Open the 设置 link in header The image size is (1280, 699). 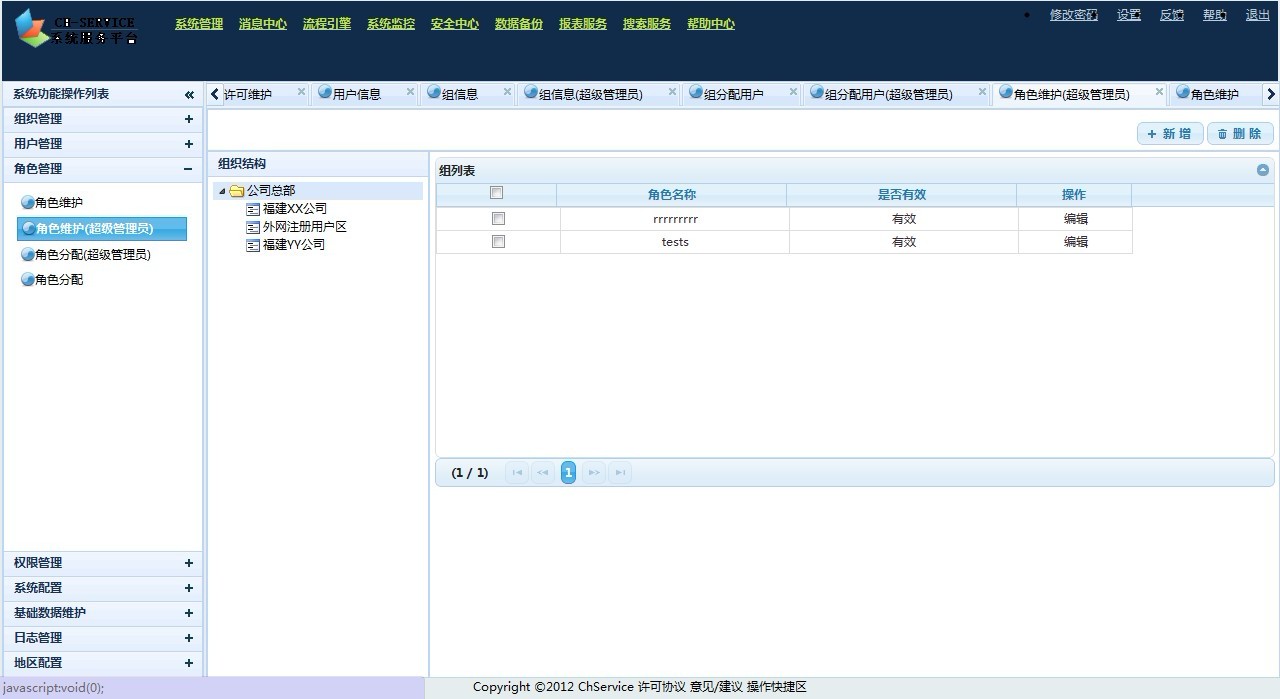pos(1129,15)
